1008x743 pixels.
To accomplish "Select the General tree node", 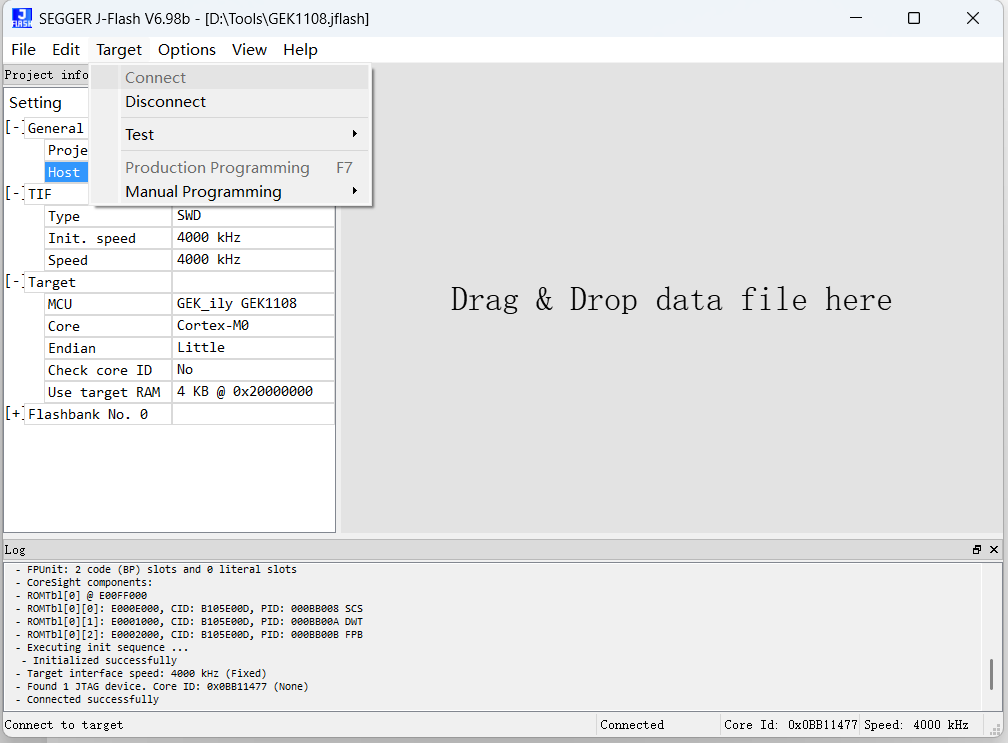I will tap(55, 128).
